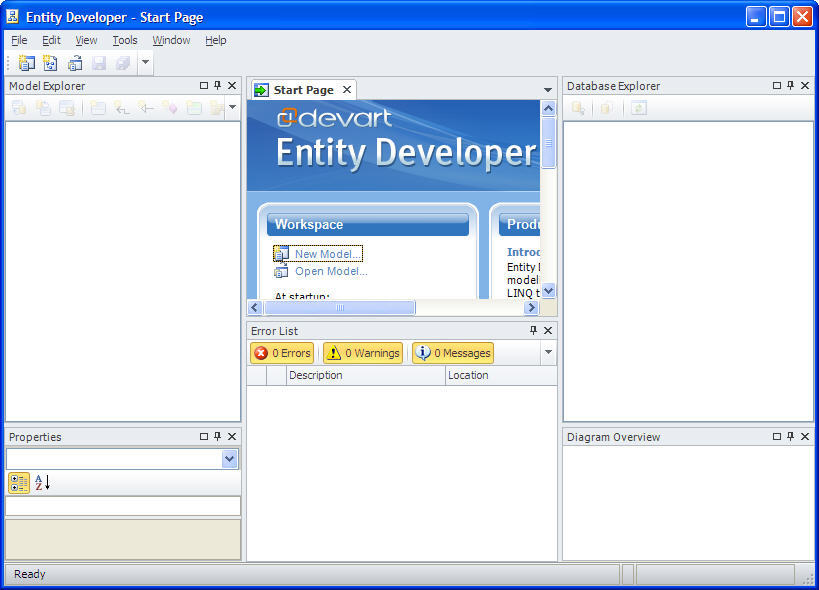Viewport: 819px width, 590px height.
Task: Open the Tools menu
Action: pyautogui.click(x=125, y=40)
